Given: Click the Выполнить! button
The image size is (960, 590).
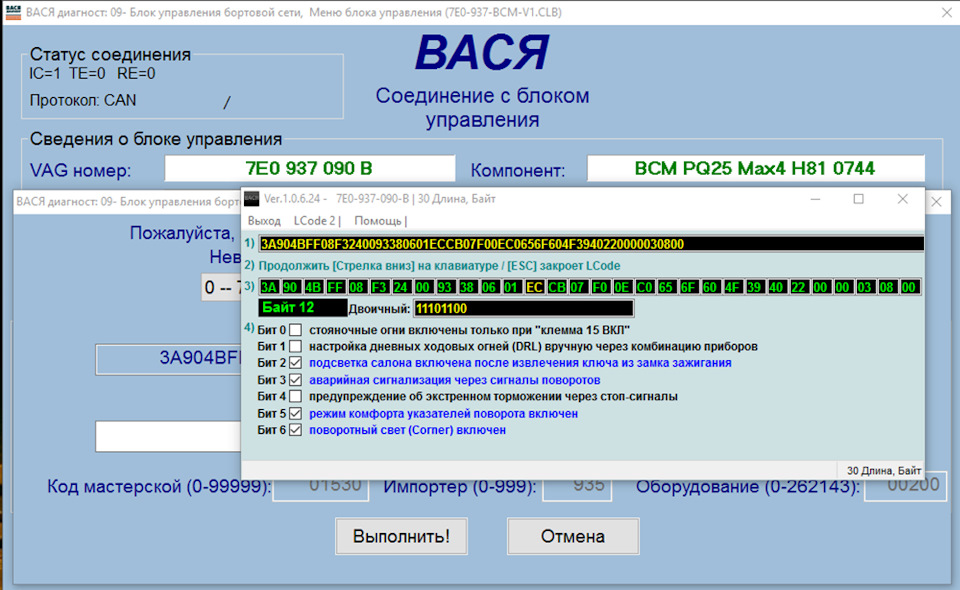Looking at the screenshot, I should coord(401,536).
